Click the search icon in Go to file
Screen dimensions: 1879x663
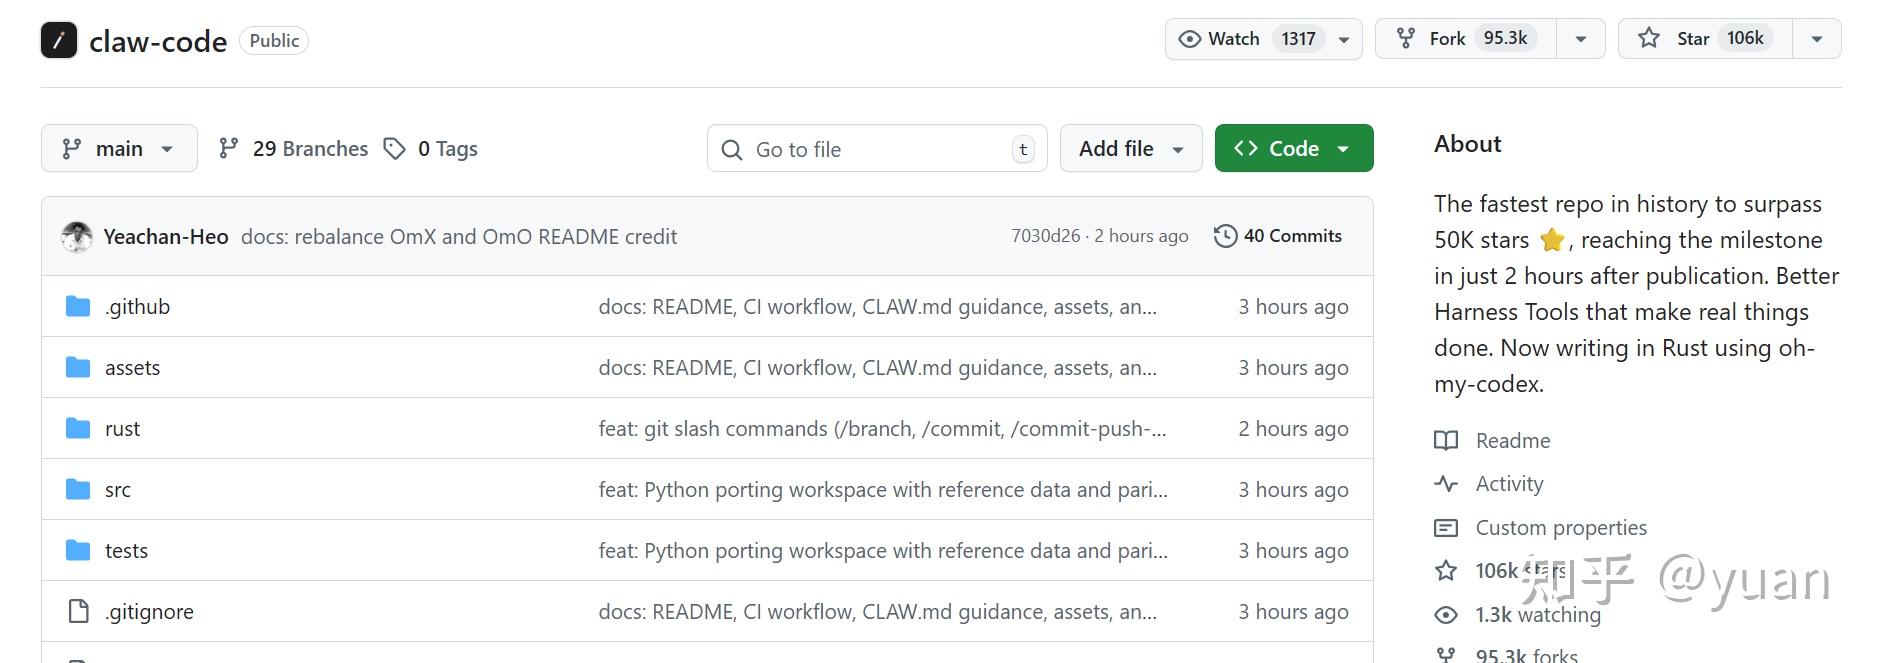click(732, 149)
